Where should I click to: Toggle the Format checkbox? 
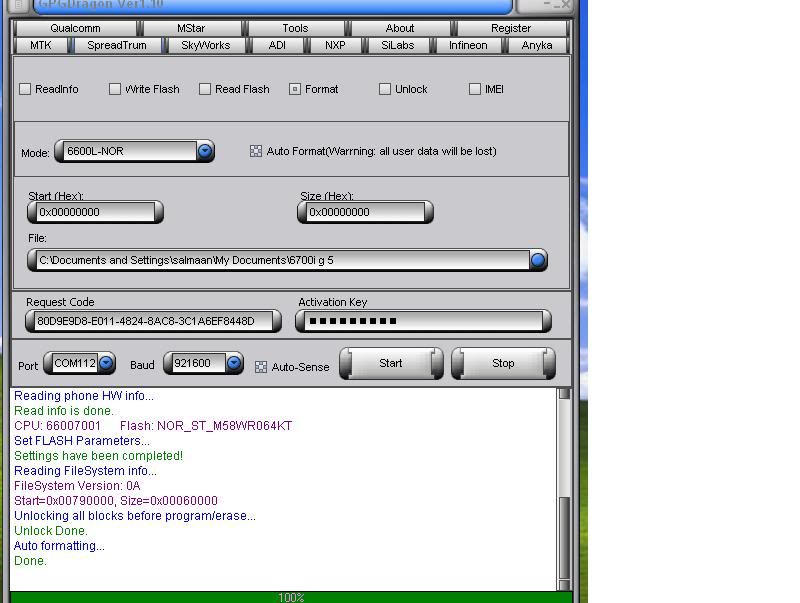[x=295, y=89]
